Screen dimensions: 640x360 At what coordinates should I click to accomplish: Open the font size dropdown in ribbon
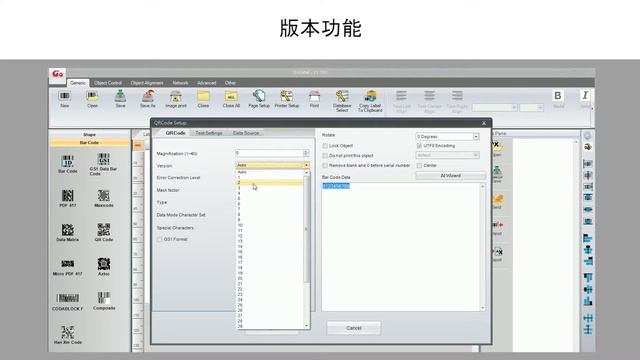pos(540,107)
